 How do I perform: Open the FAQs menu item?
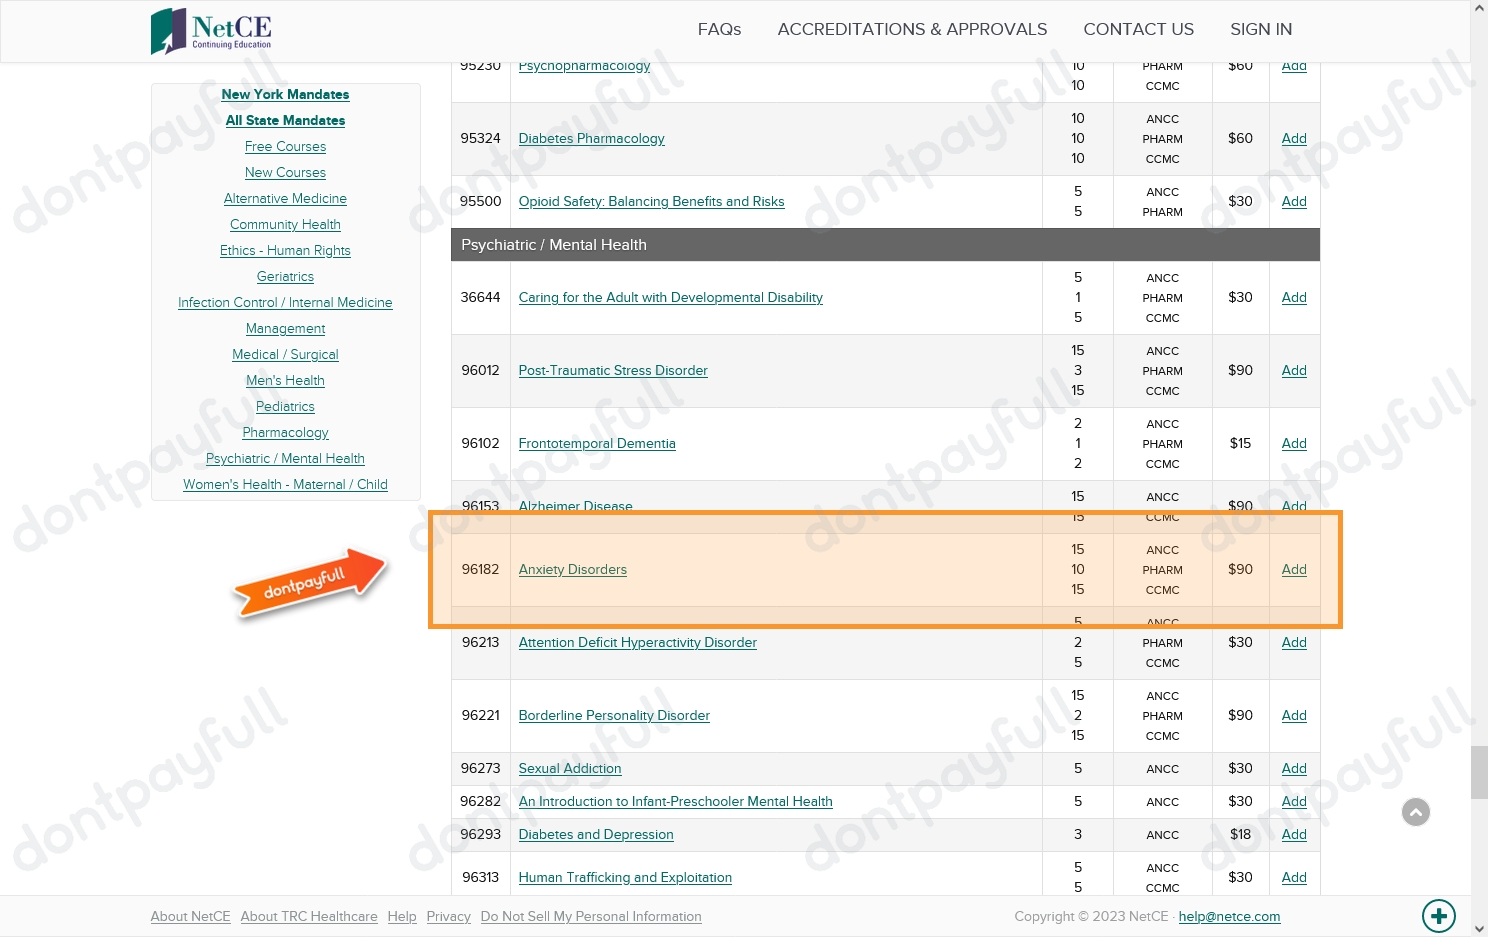719,29
